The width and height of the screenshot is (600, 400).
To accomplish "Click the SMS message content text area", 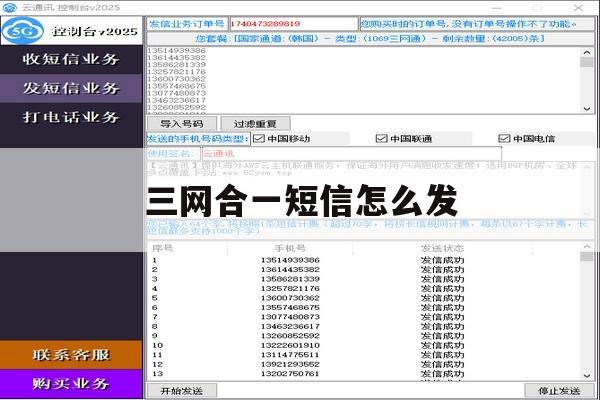I will pos(365,190).
